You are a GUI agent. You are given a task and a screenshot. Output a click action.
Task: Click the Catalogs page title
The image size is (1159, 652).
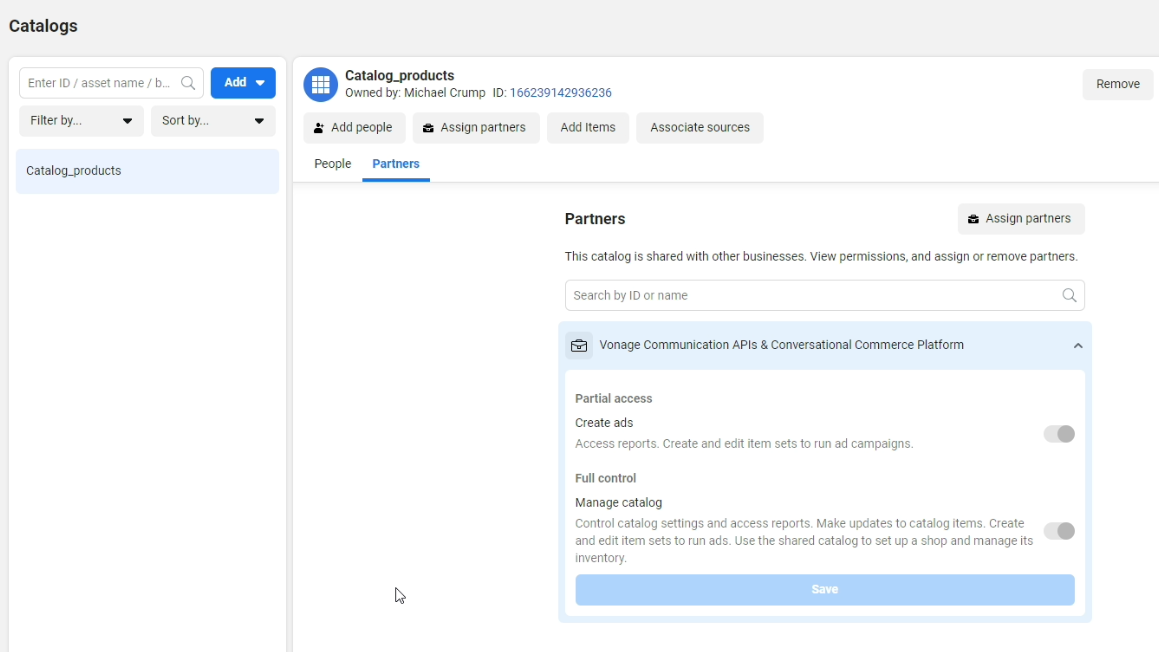click(x=43, y=26)
